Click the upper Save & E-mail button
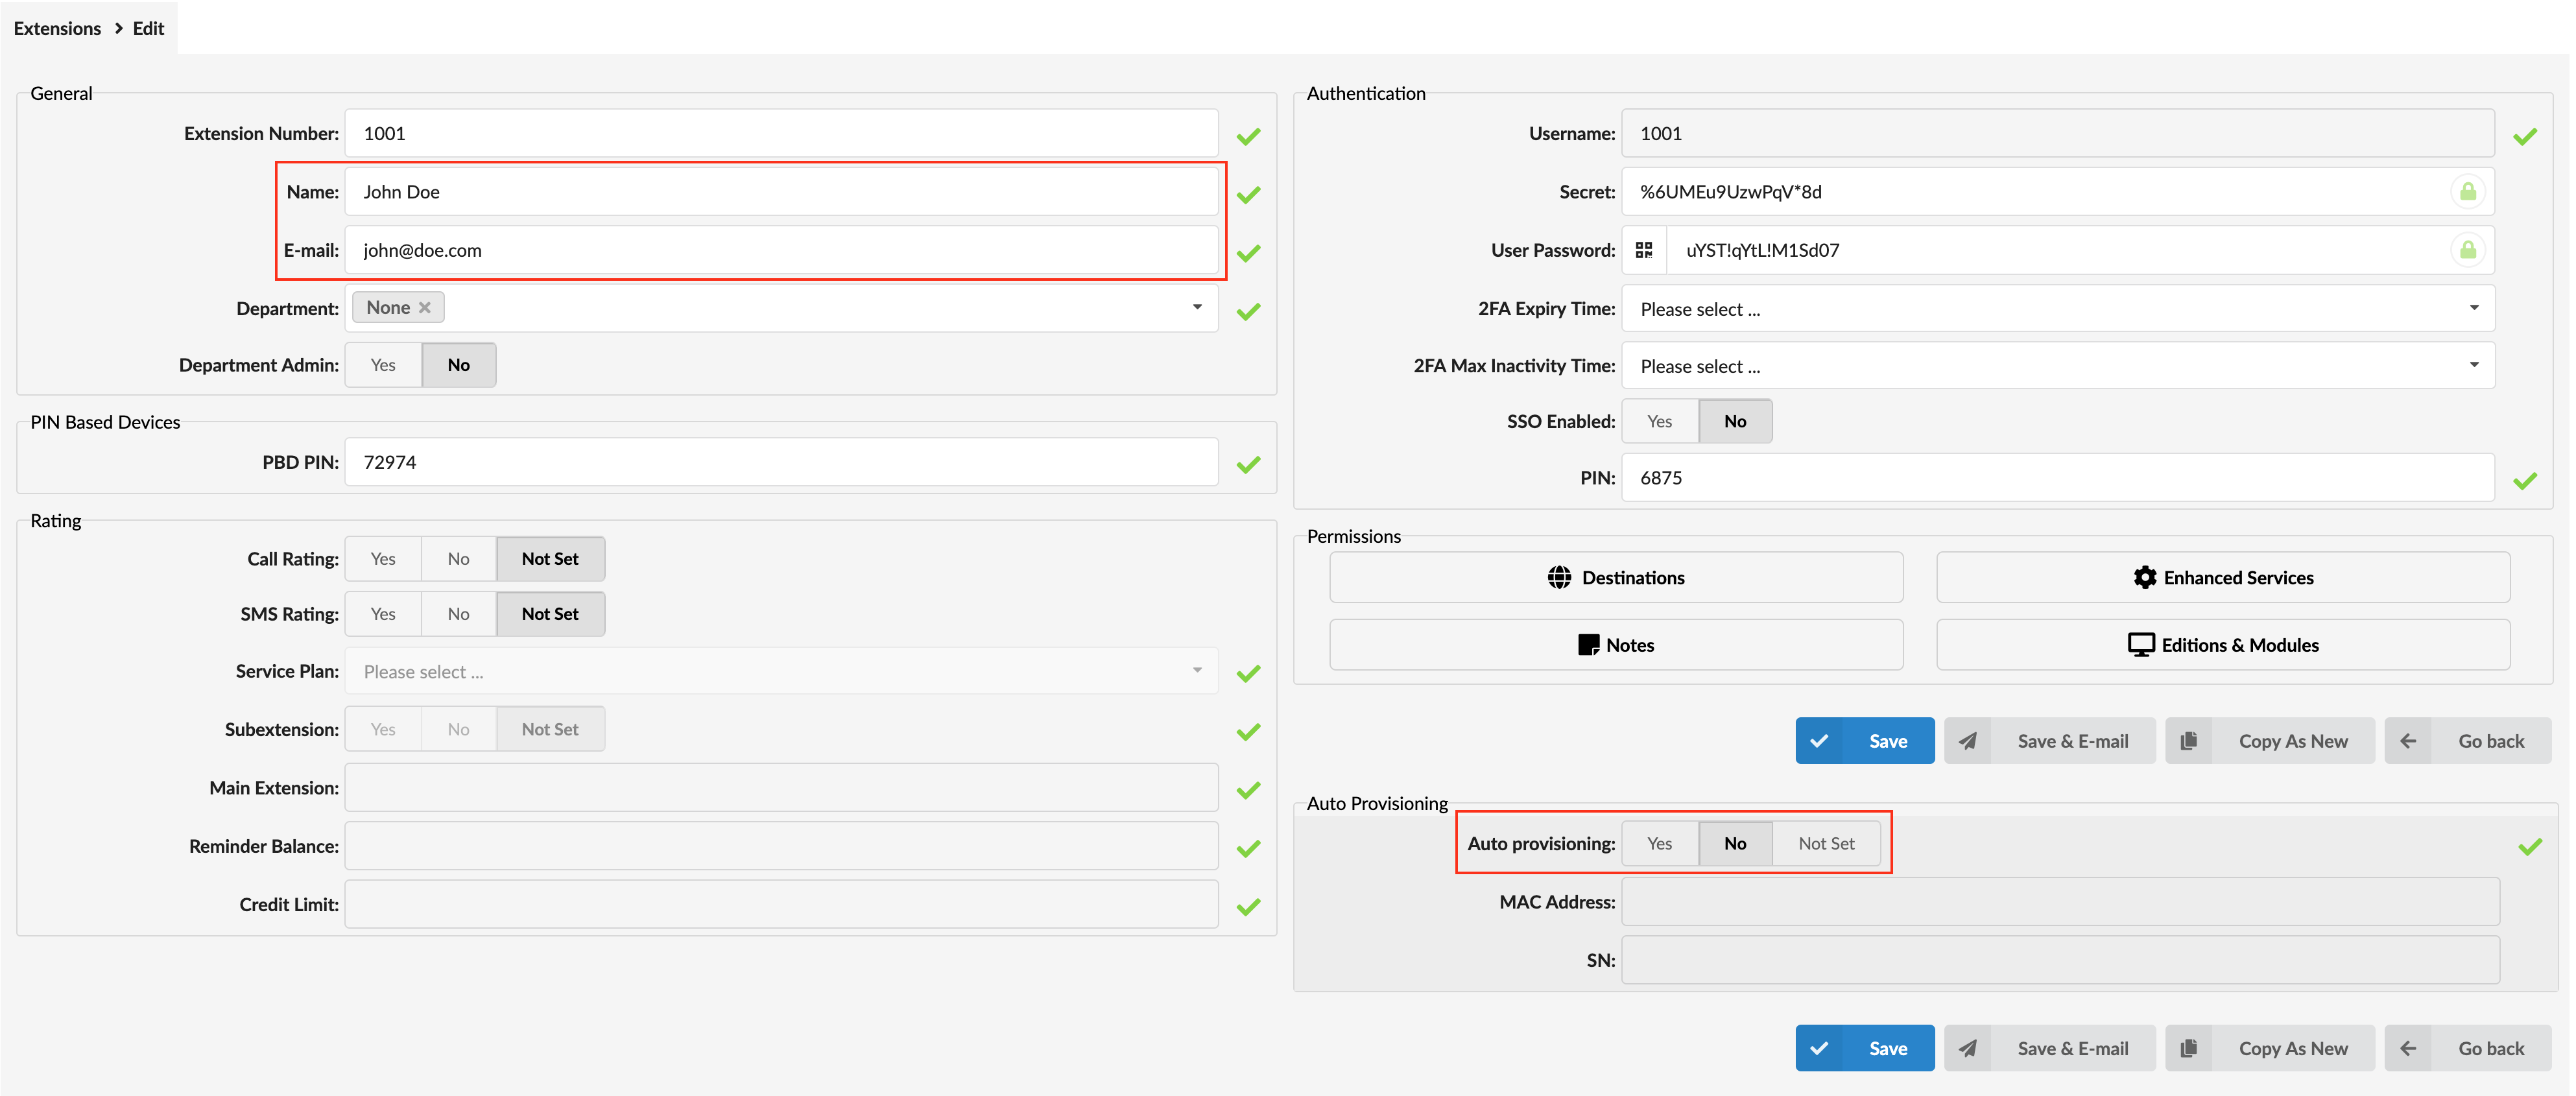The width and height of the screenshot is (2576, 1096). pyautogui.click(x=2050, y=741)
